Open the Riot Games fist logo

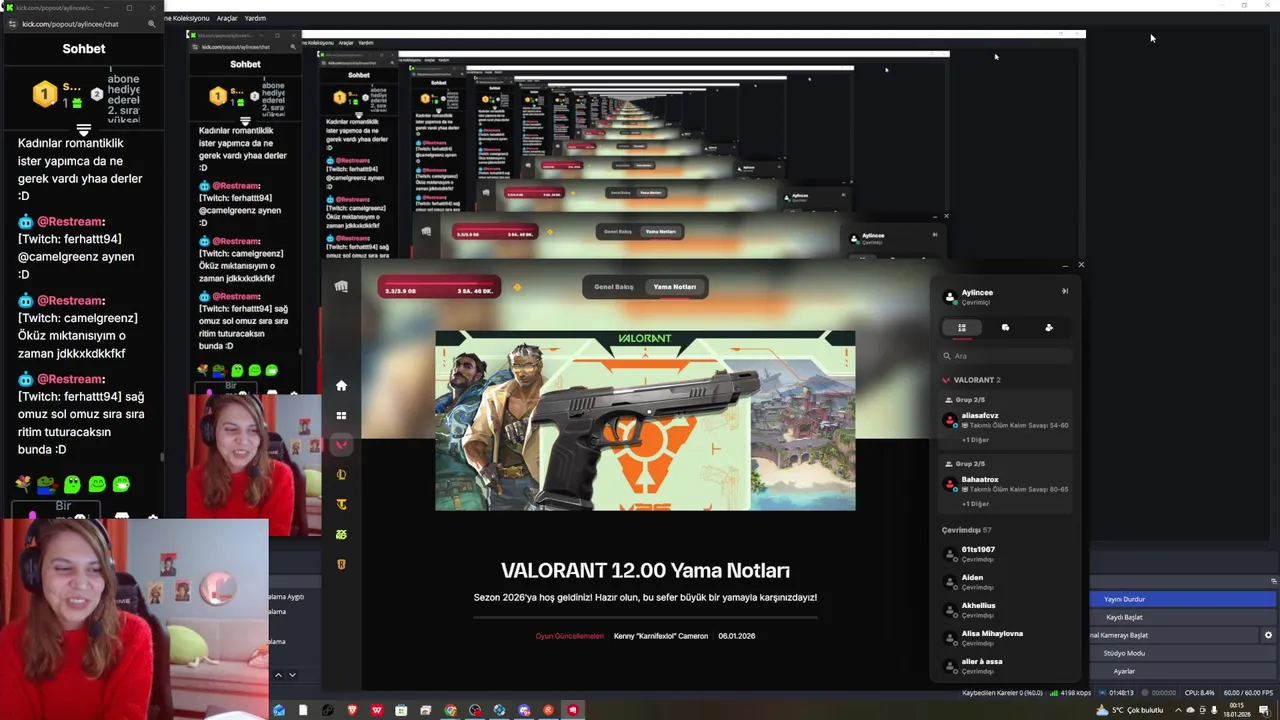click(341, 286)
